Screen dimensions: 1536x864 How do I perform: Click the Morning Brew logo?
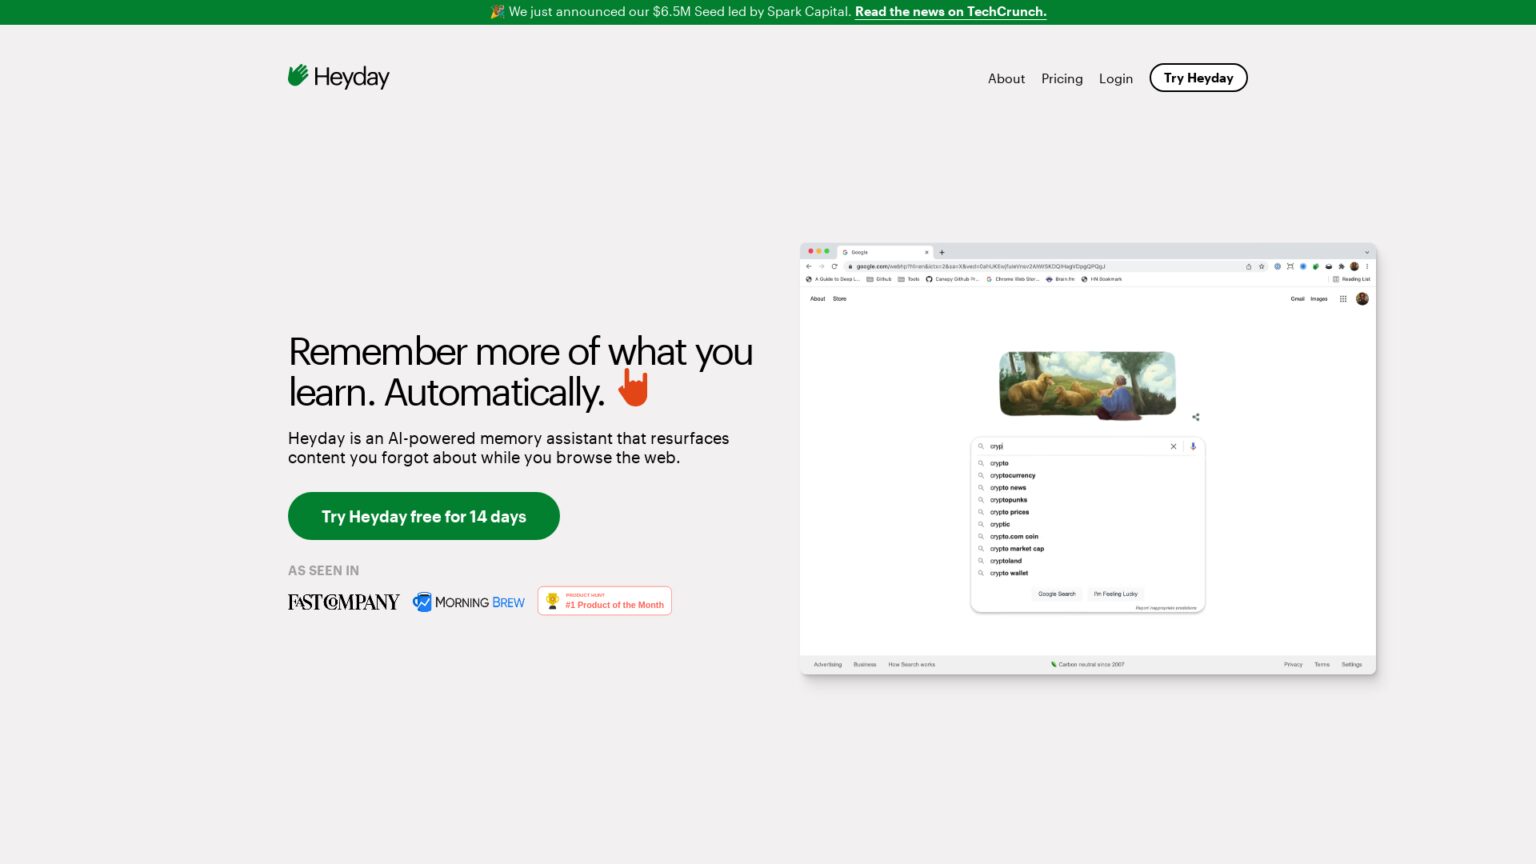469,602
